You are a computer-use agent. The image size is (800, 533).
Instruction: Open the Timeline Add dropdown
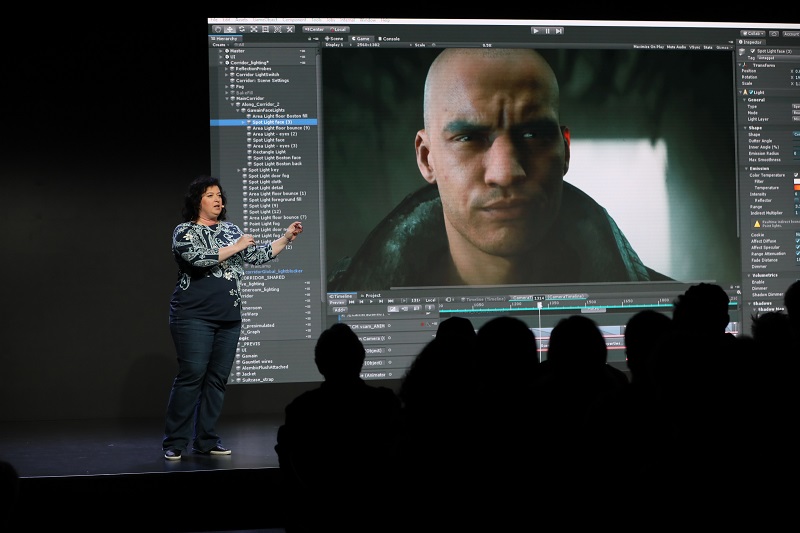point(339,310)
